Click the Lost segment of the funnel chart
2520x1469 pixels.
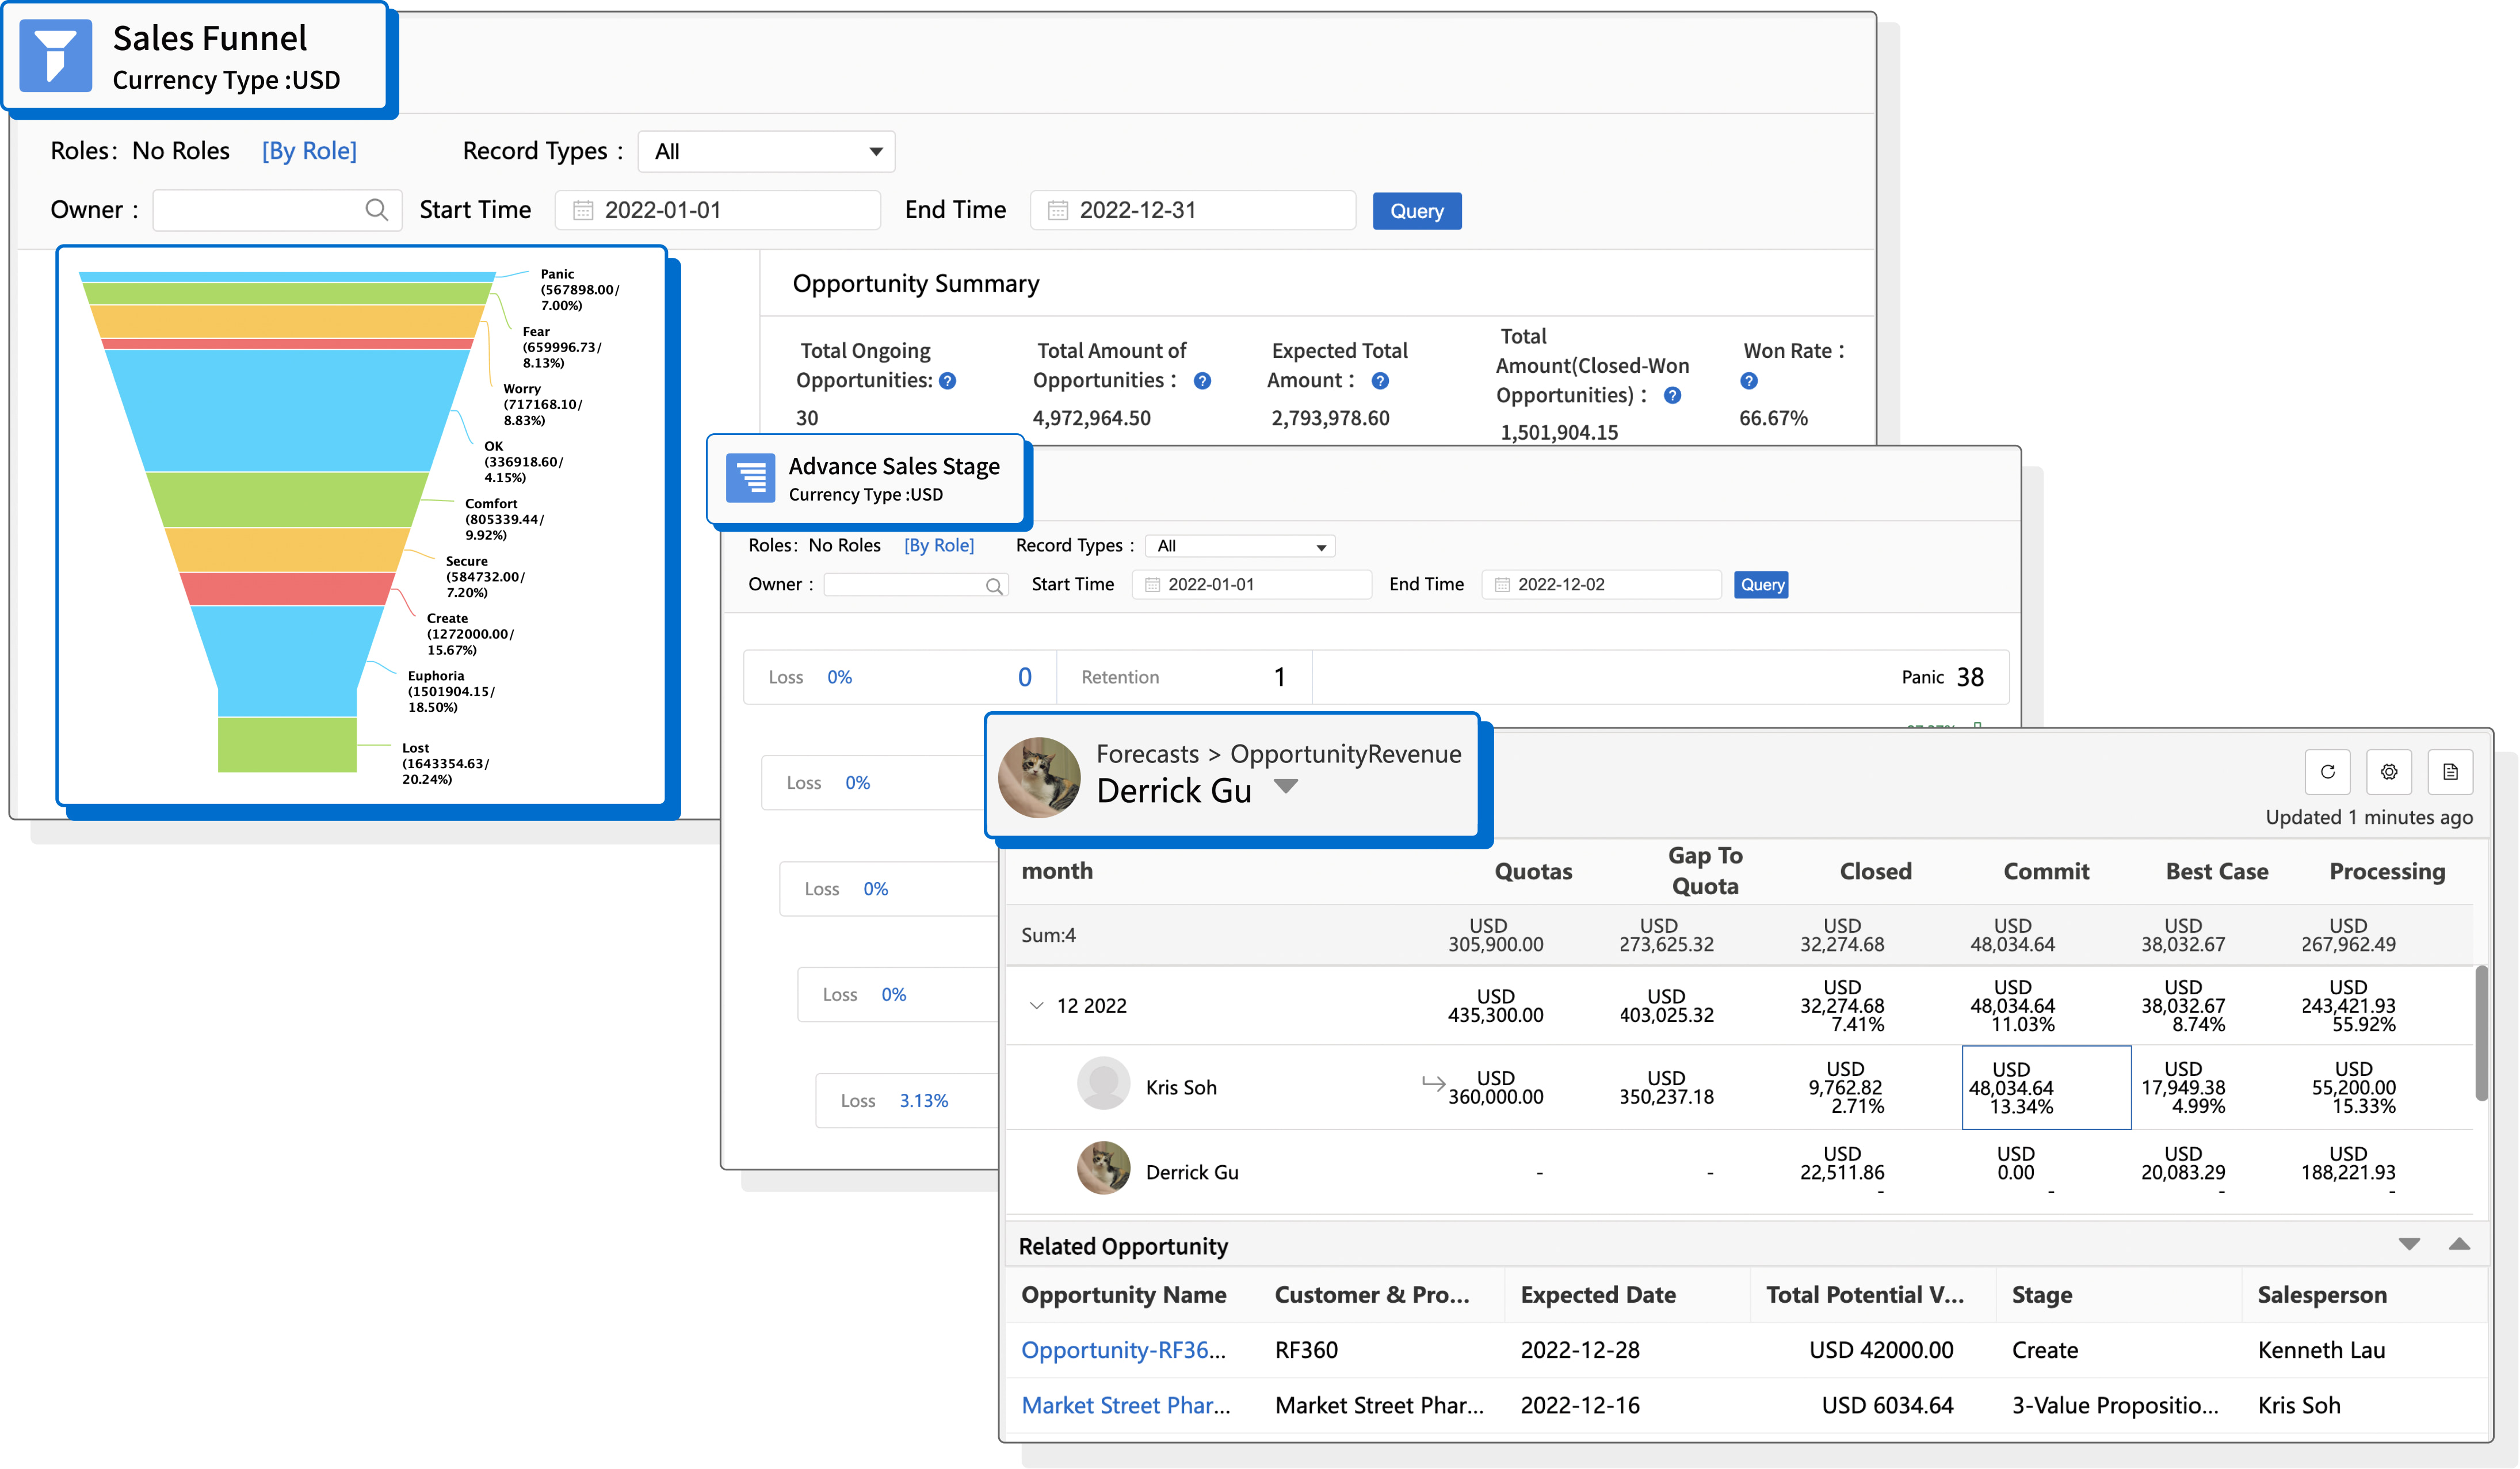pos(287,745)
